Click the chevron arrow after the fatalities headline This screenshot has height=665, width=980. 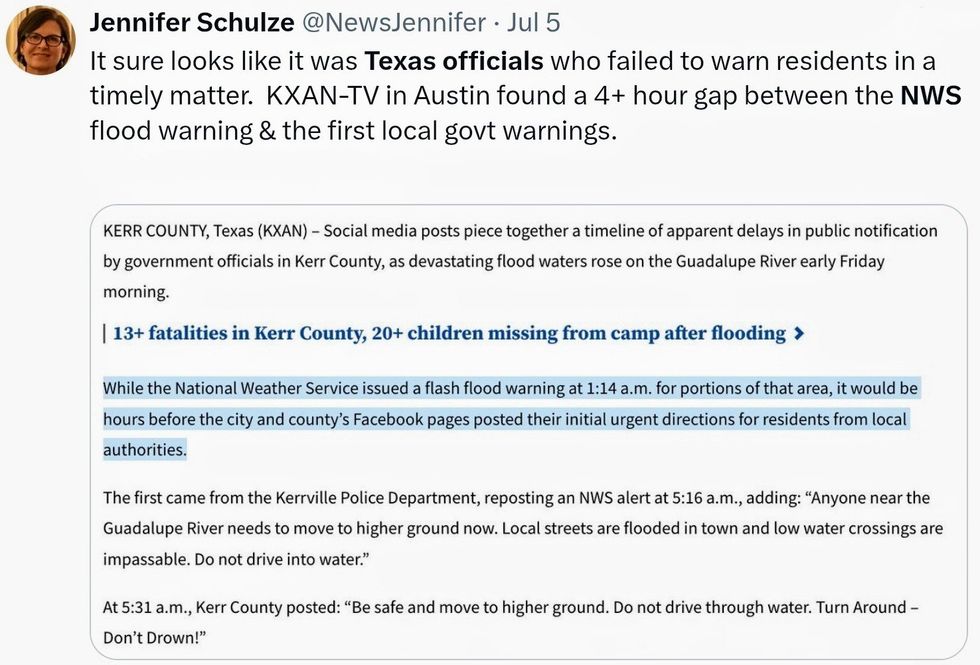[798, 334]
